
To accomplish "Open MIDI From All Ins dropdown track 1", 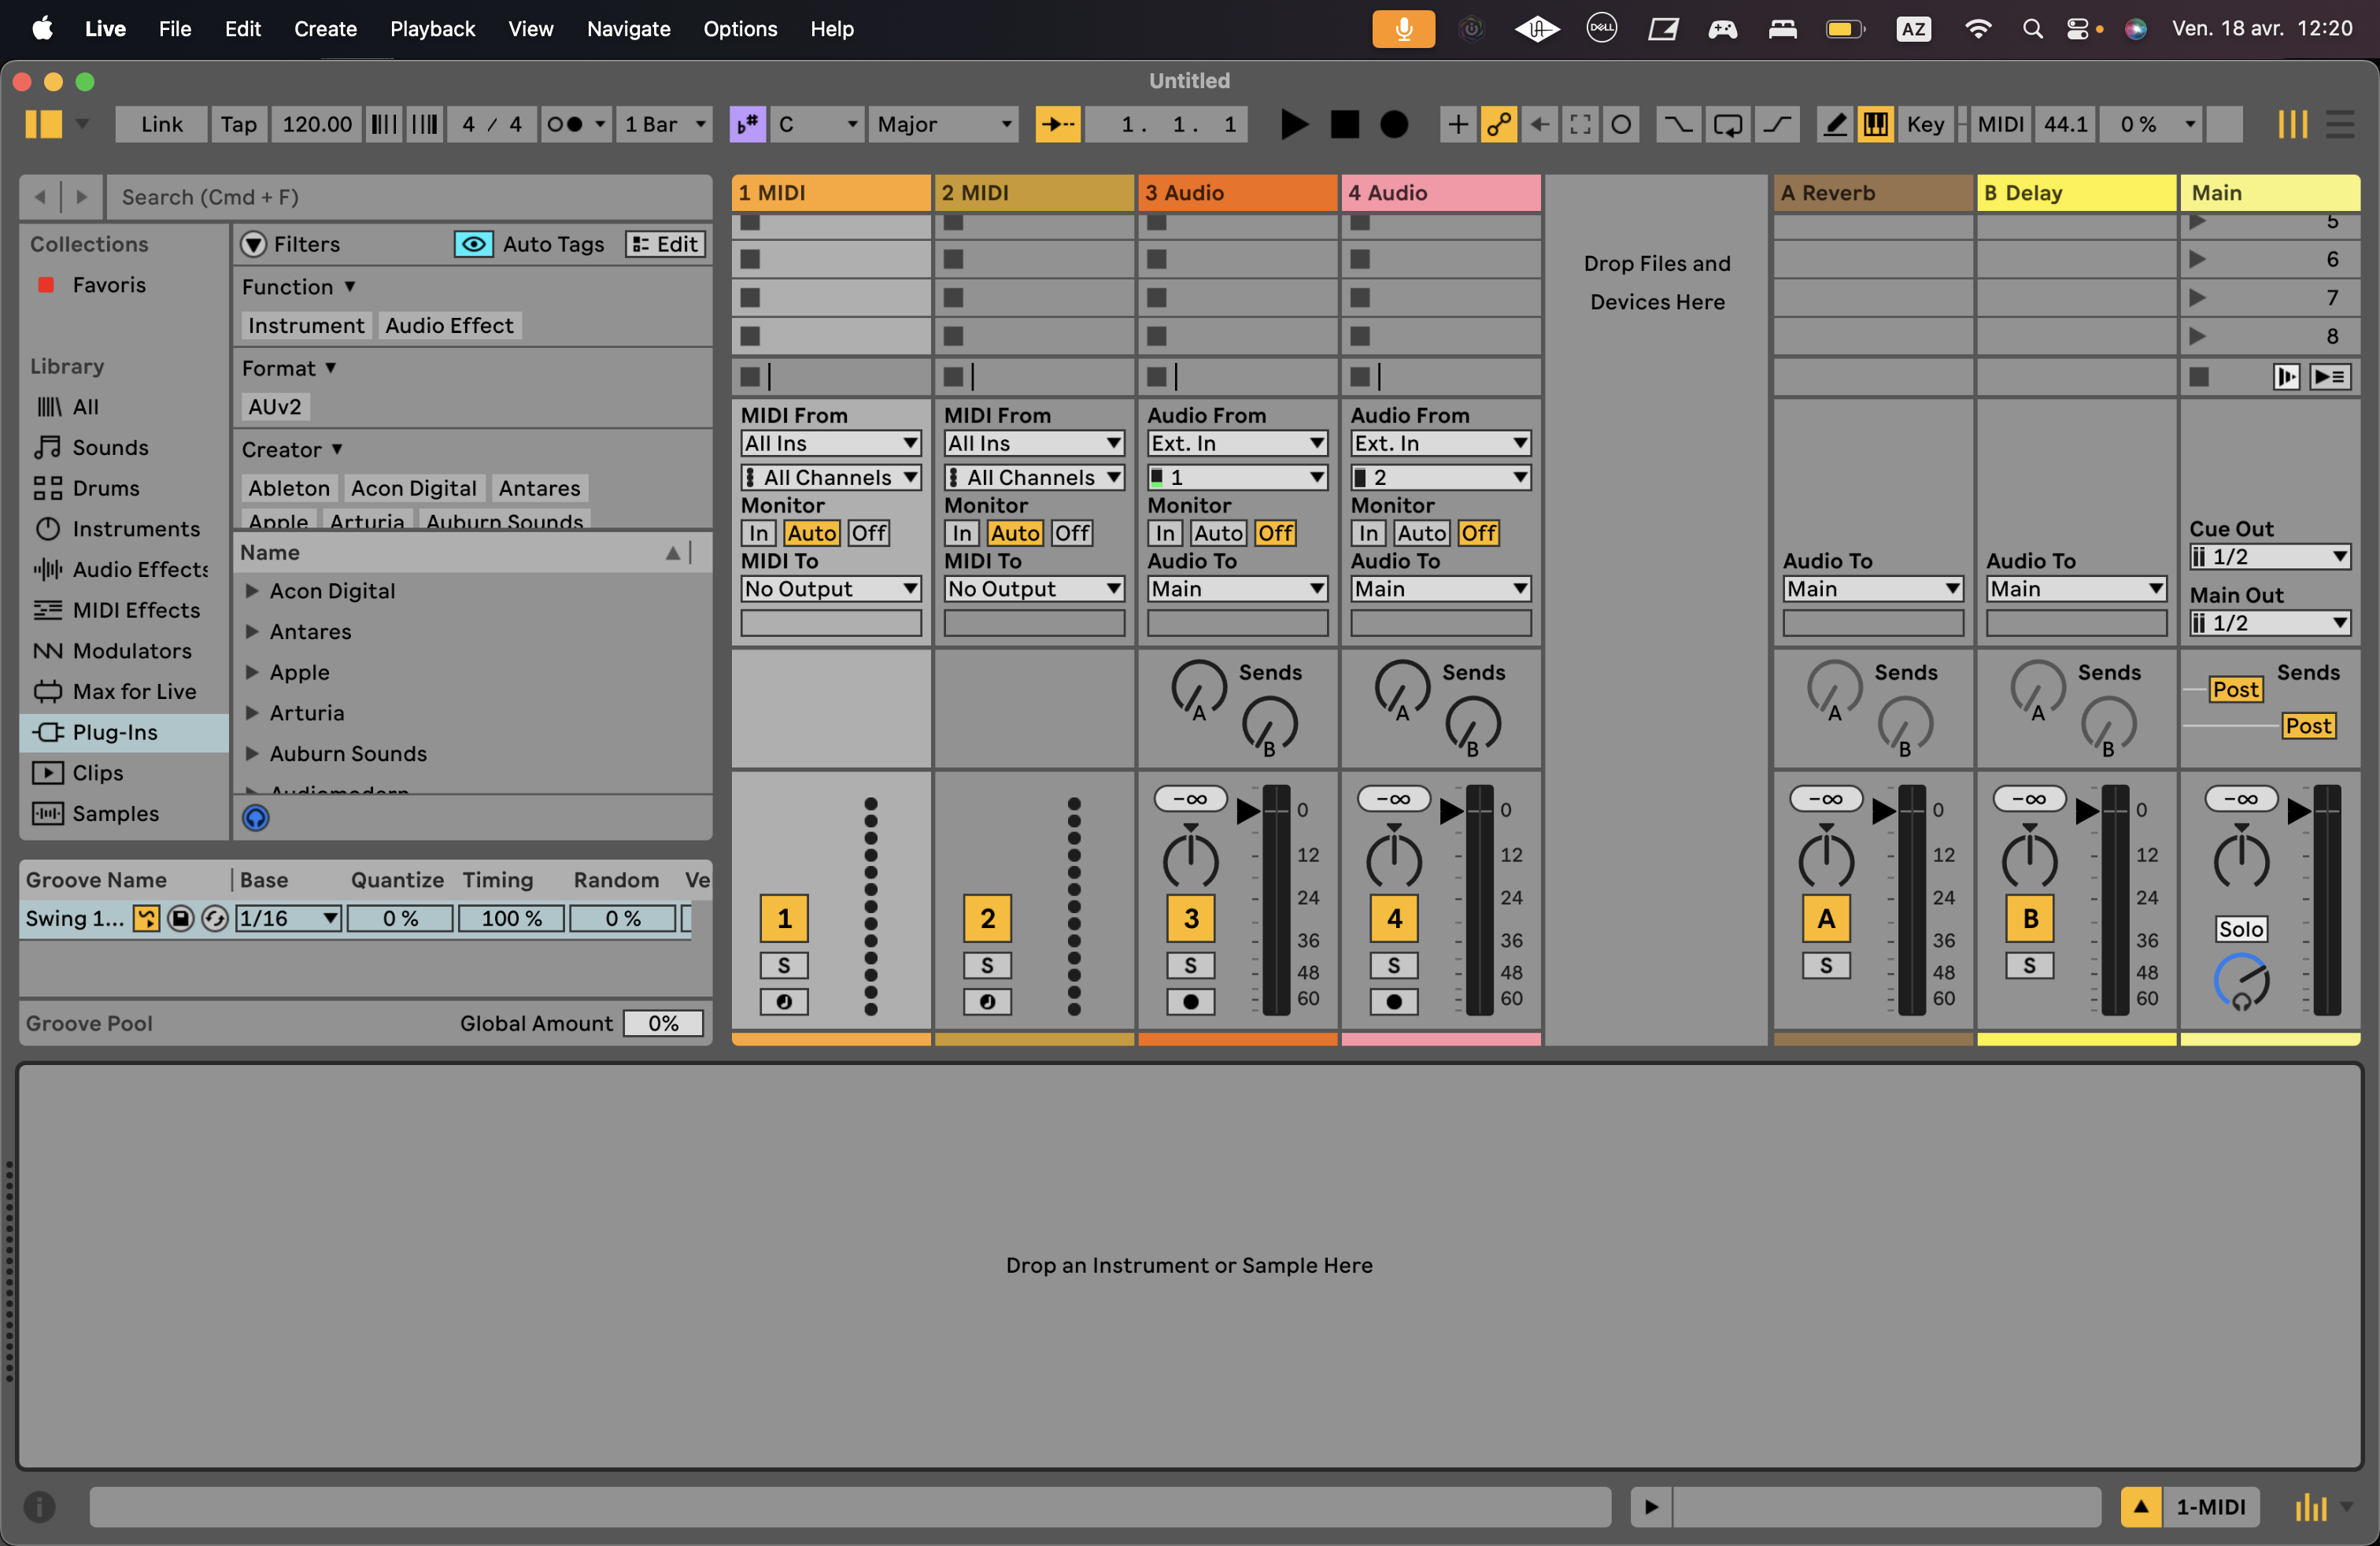I will click(831, 443).
